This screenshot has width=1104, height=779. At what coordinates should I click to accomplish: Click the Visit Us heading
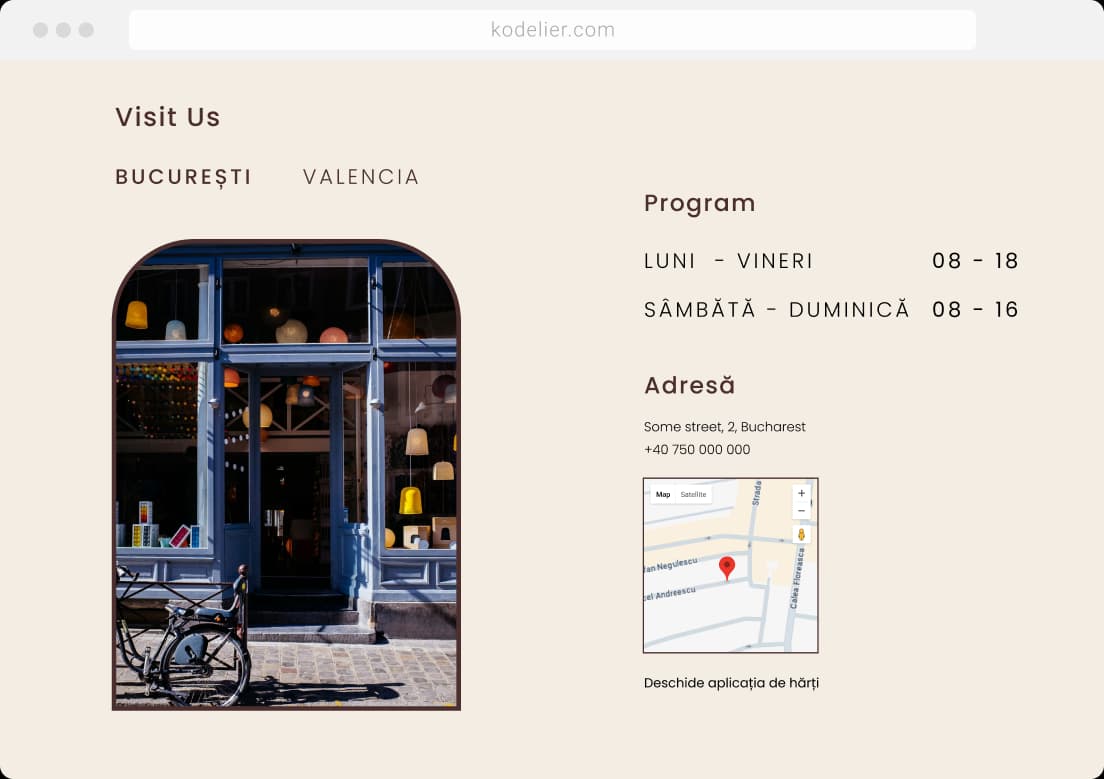tap(168, 117)
